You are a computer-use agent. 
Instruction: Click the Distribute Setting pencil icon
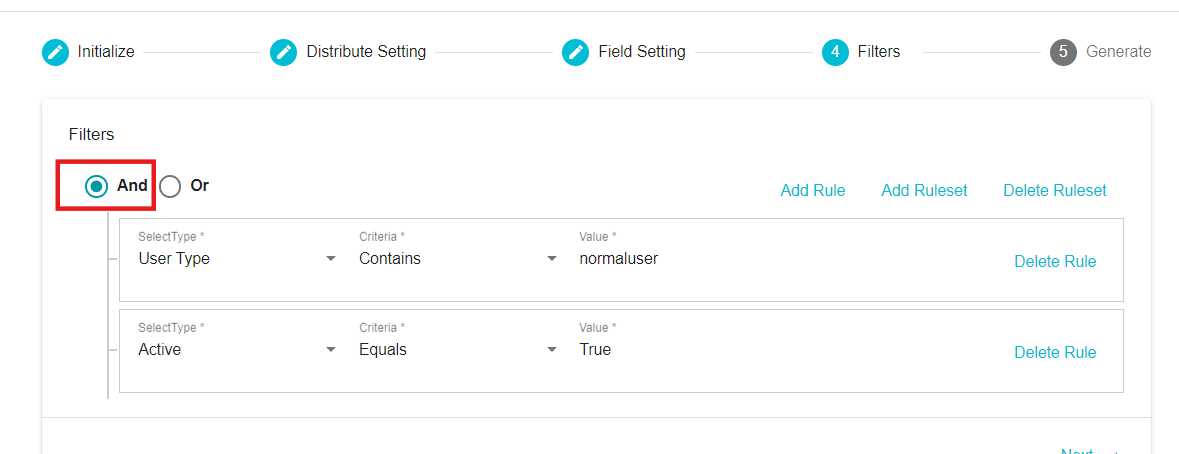click(283, 52)
